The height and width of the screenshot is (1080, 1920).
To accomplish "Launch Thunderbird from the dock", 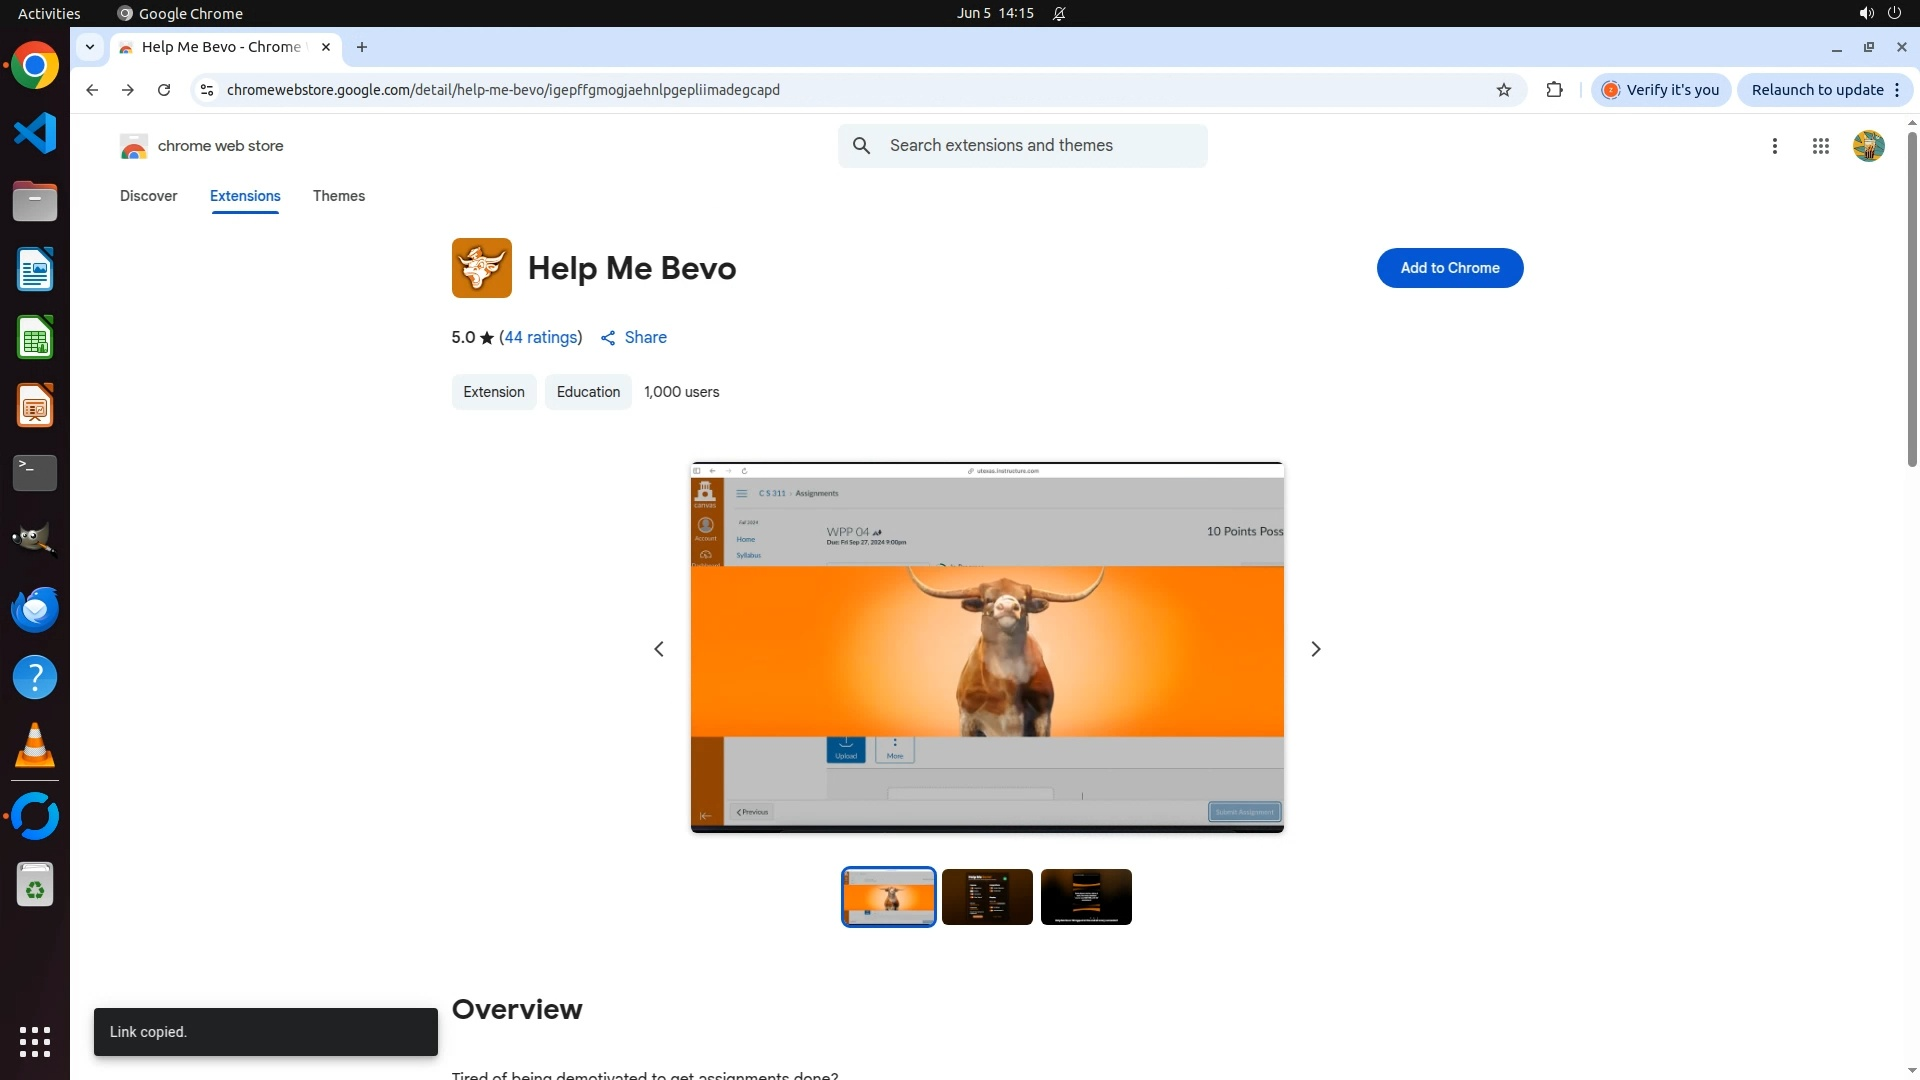I will click(x=35, y=609).
